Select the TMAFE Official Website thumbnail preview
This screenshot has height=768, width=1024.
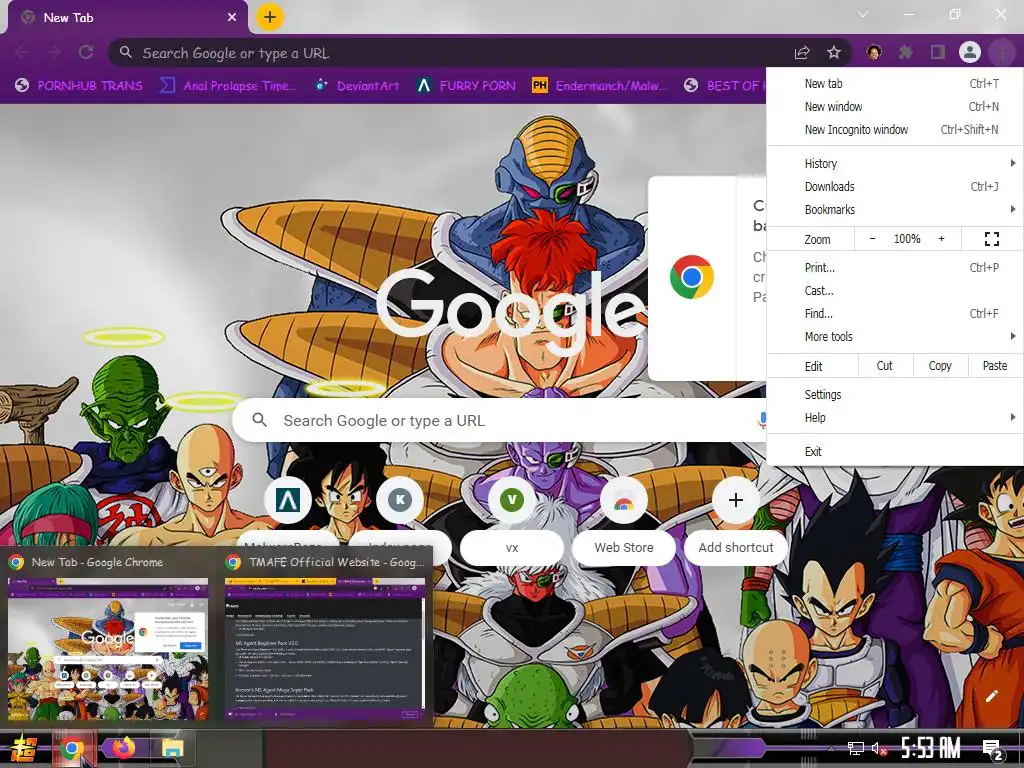(325, 648)
